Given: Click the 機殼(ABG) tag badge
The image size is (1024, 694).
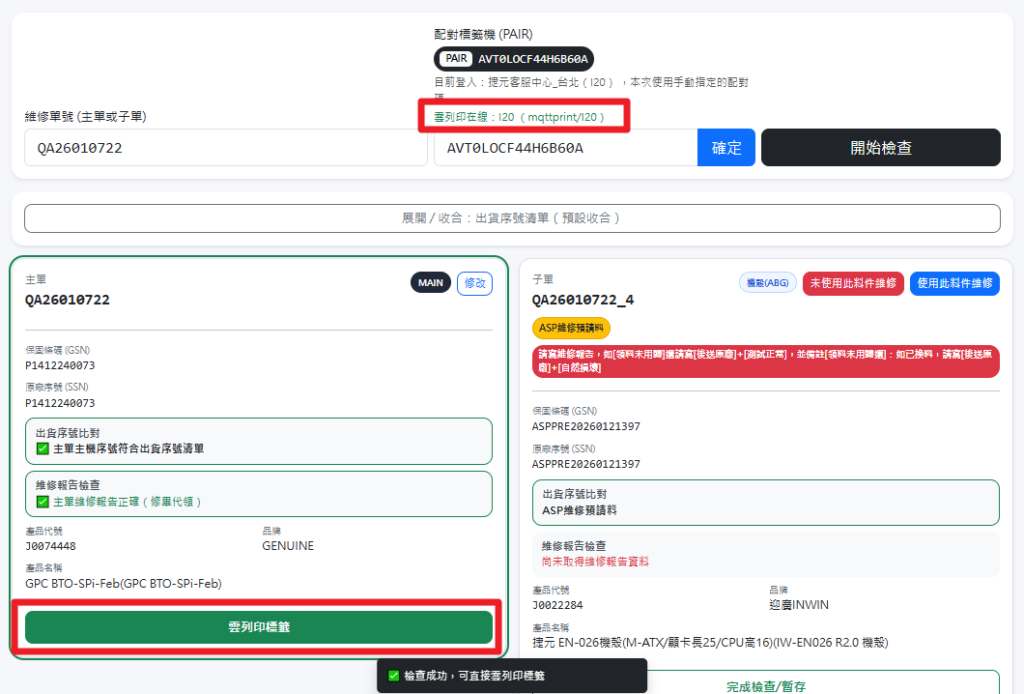Looking at the screenshot, I should [767, 283].
